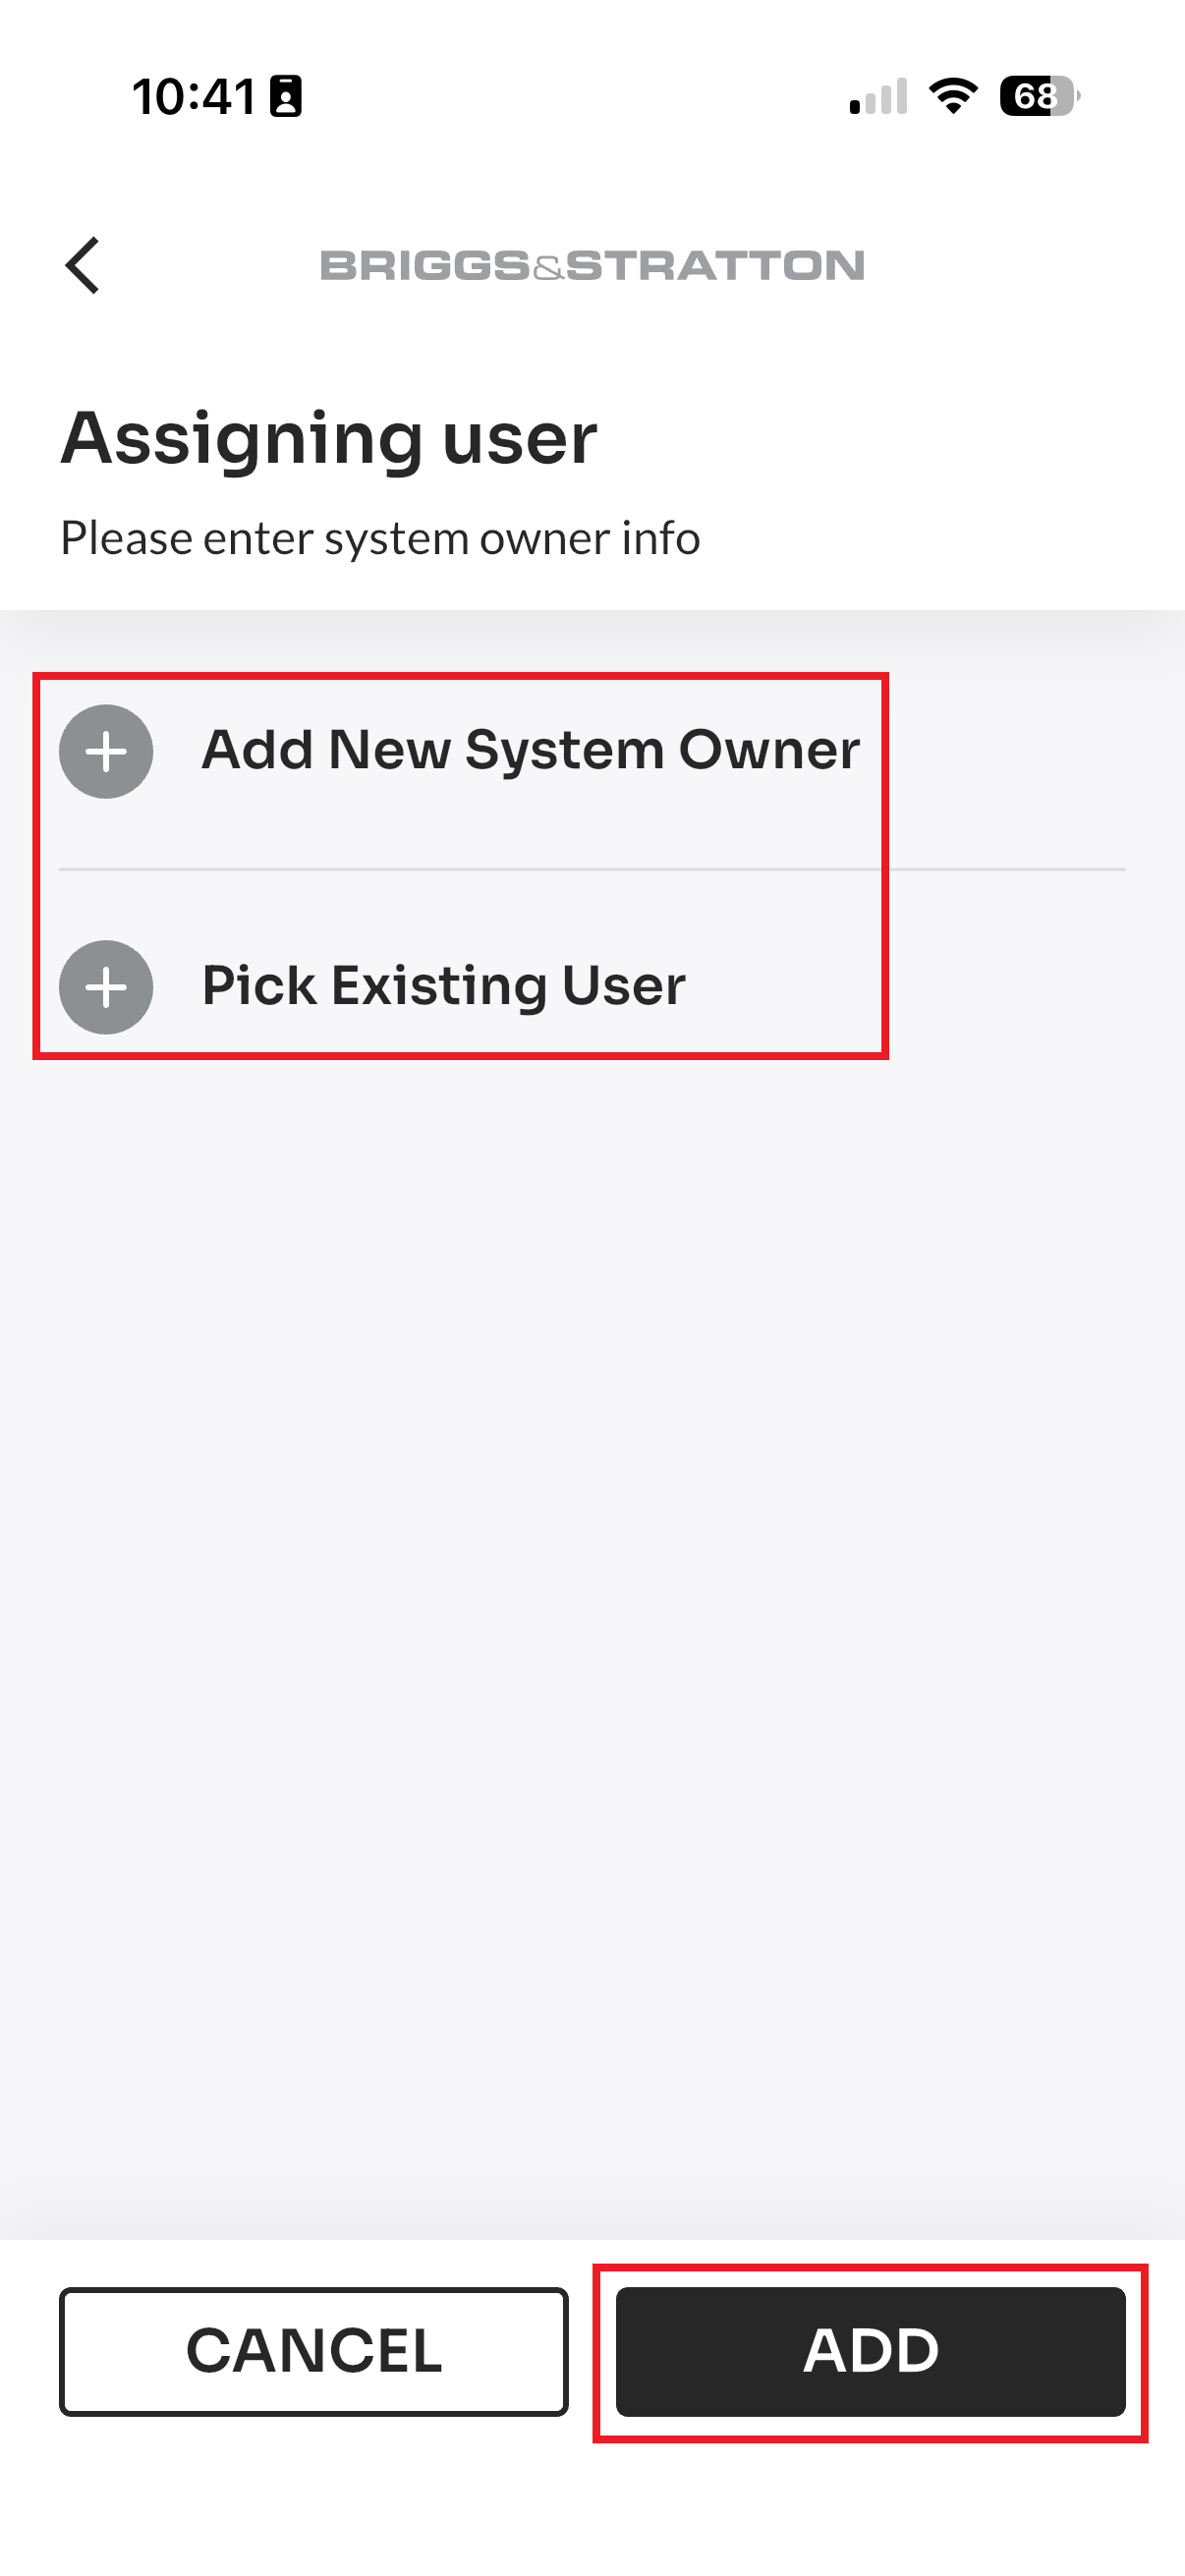Tap the 10:41 clock in the status bar

pos(194,97)
